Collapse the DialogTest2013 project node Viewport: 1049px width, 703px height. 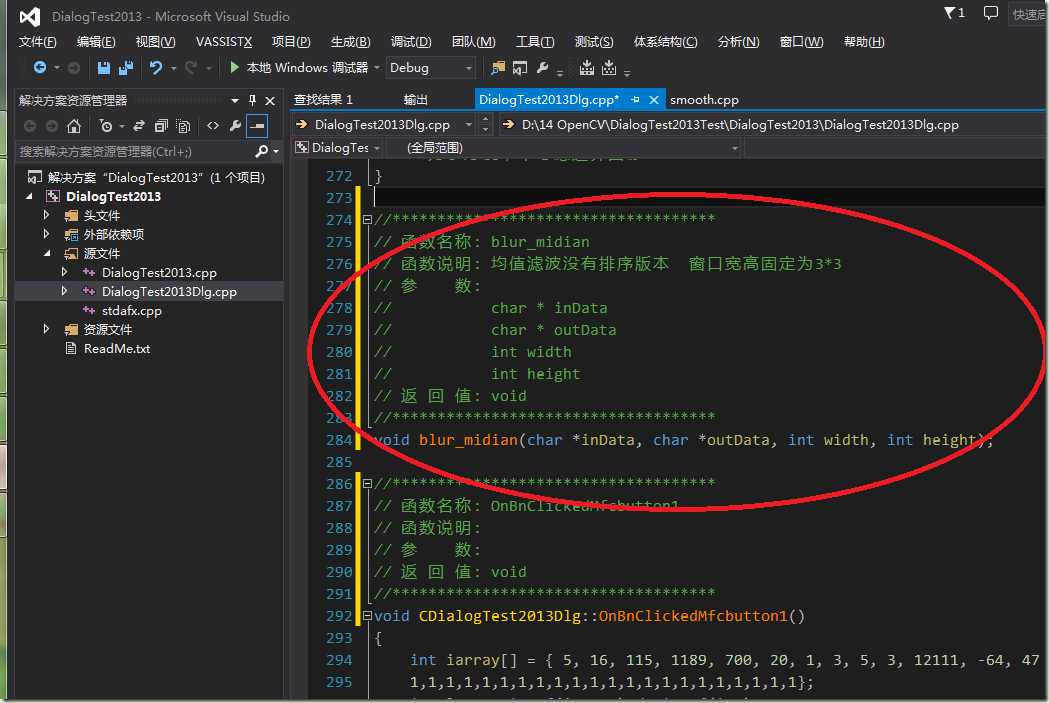pos(29,196)
